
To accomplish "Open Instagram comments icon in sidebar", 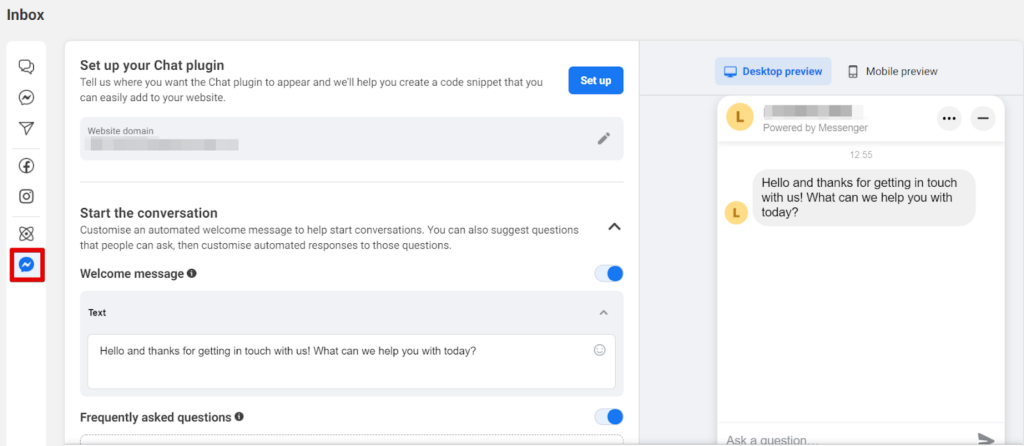I will point(27,196).
